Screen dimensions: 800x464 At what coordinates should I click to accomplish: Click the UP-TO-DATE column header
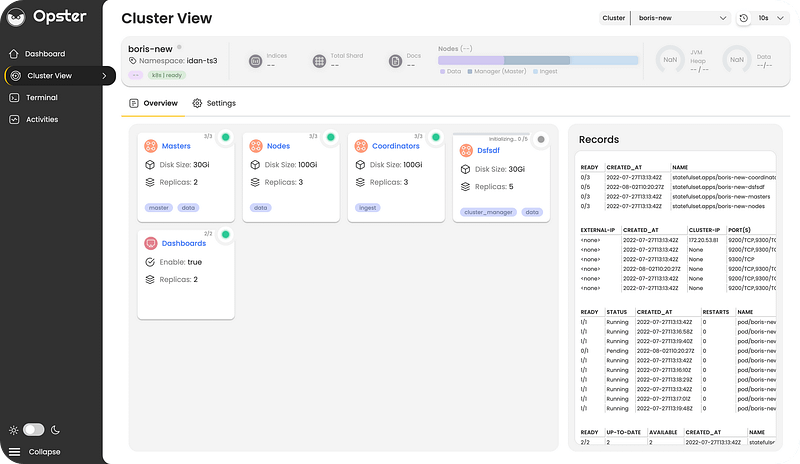pyautogui.click(x=623, y=432)
